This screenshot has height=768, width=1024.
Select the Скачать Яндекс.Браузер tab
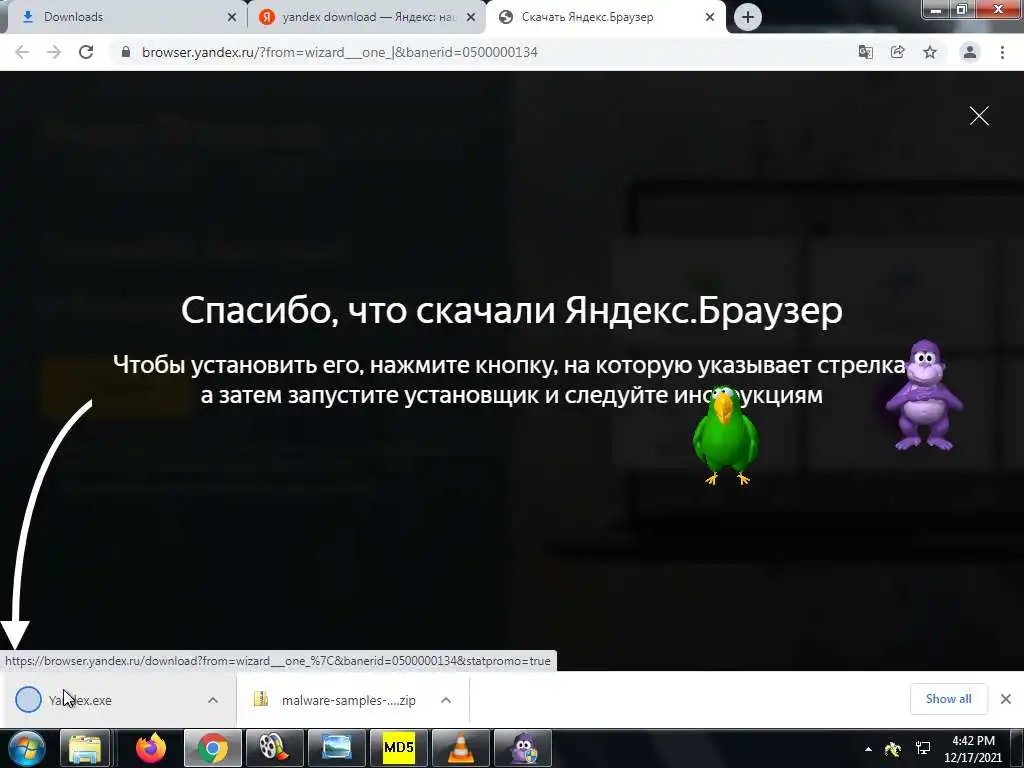point(604,17)
